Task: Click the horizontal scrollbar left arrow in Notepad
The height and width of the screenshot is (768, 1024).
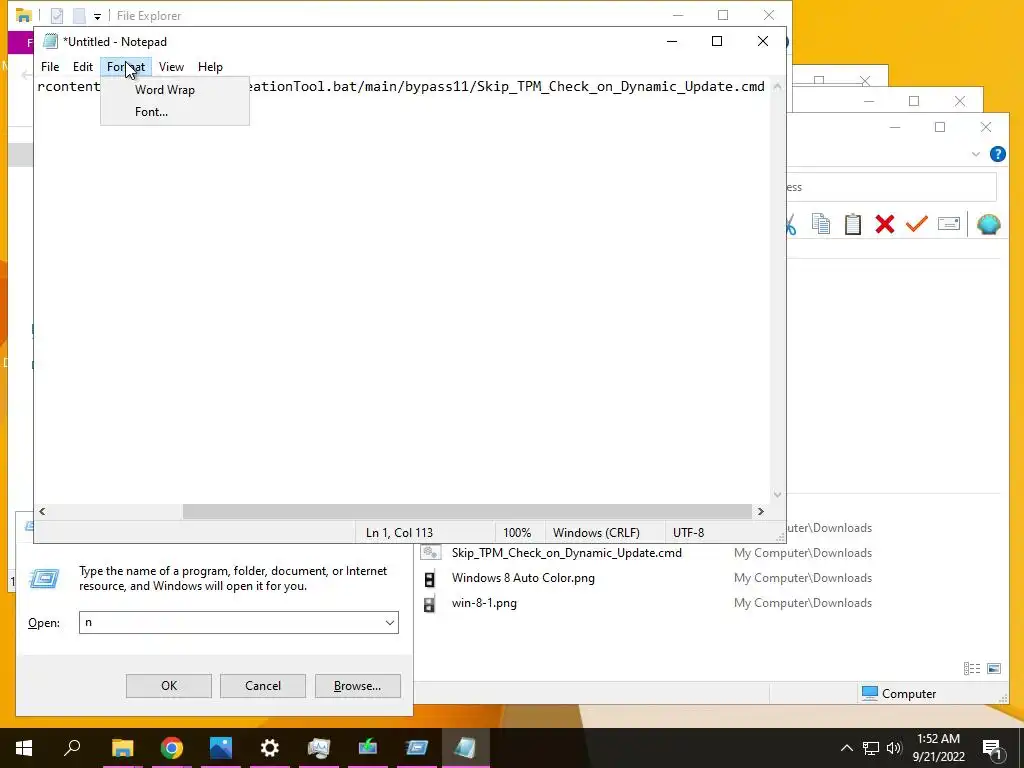Action: click(42, 511)
